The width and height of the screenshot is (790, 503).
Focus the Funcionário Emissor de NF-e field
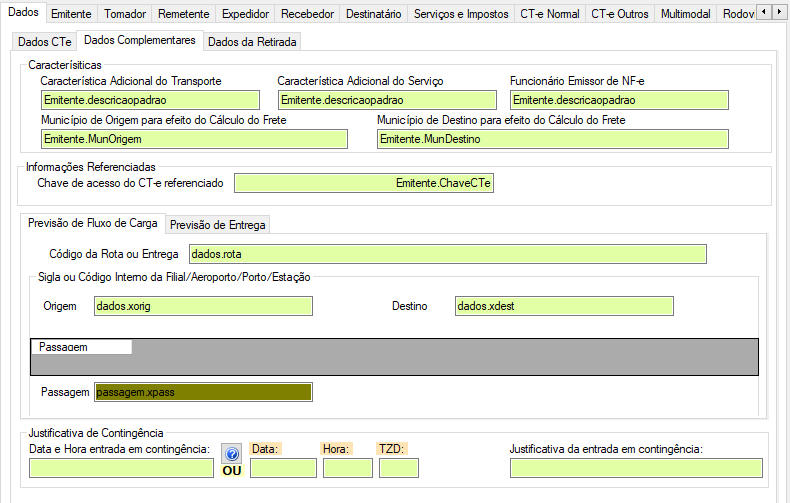pyautogui.click(x=619, y=100)
